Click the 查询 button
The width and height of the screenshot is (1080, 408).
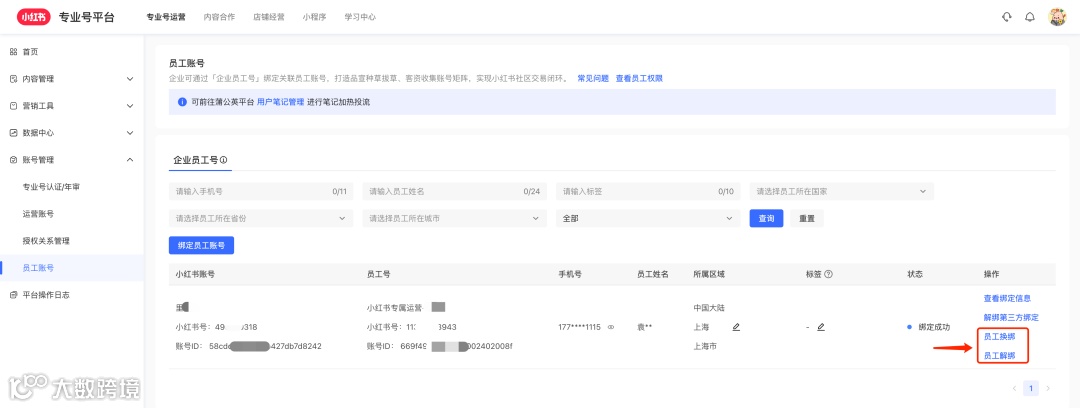pyautogui.click(x=767, y=218)
